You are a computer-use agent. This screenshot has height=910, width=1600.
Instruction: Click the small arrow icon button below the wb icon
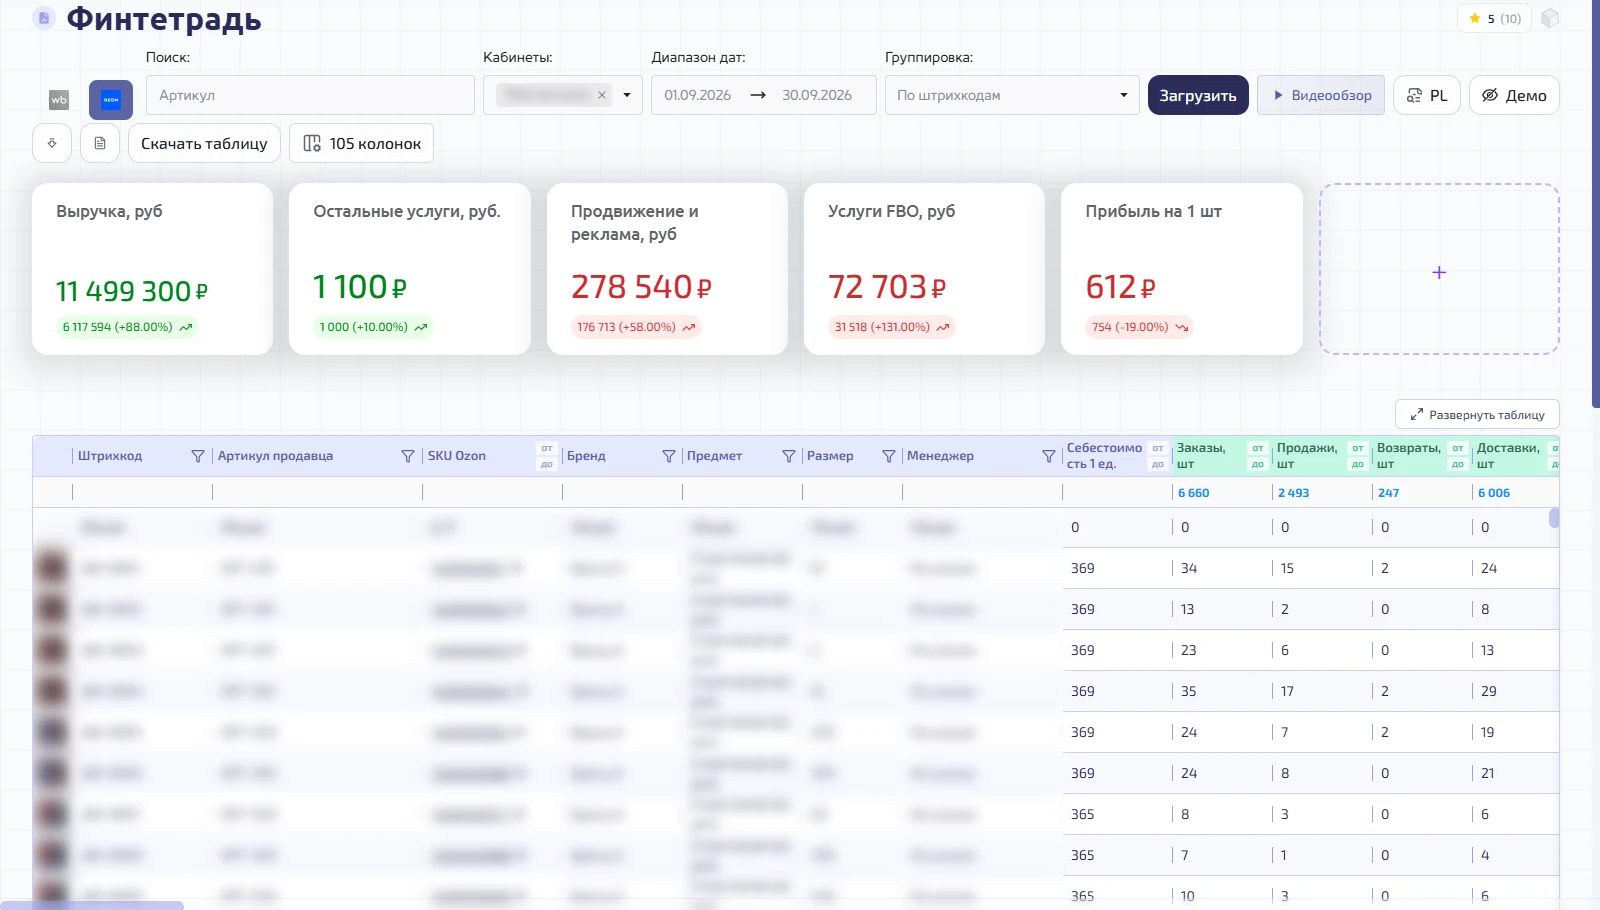pyautogui.click(x=52, y=143)
